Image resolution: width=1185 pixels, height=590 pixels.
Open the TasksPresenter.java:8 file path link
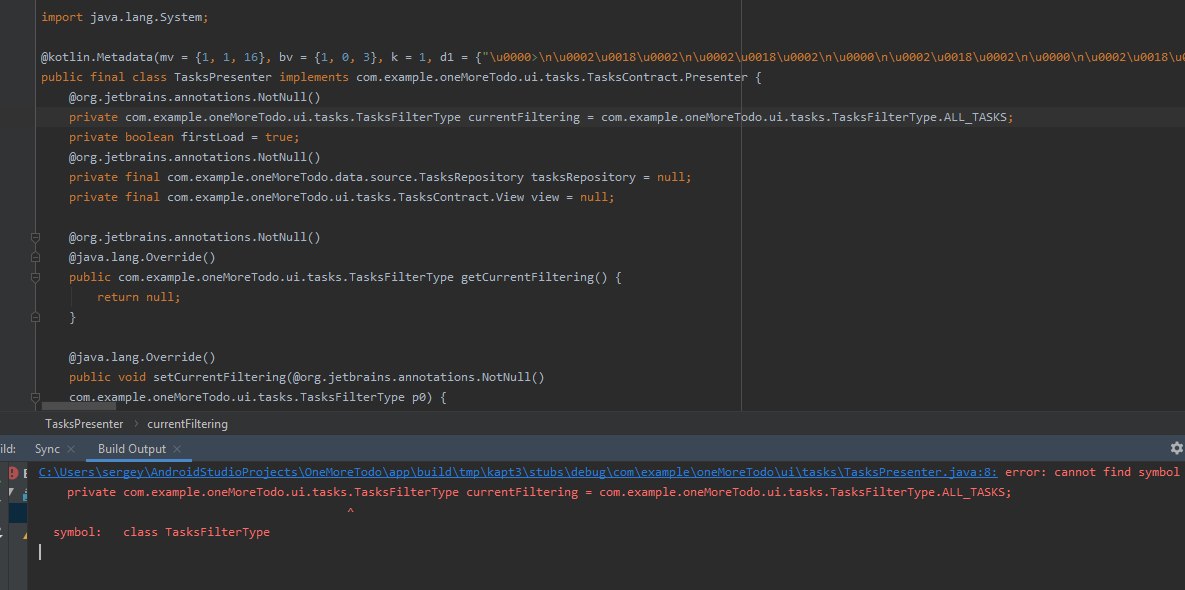tap(518, 472)
